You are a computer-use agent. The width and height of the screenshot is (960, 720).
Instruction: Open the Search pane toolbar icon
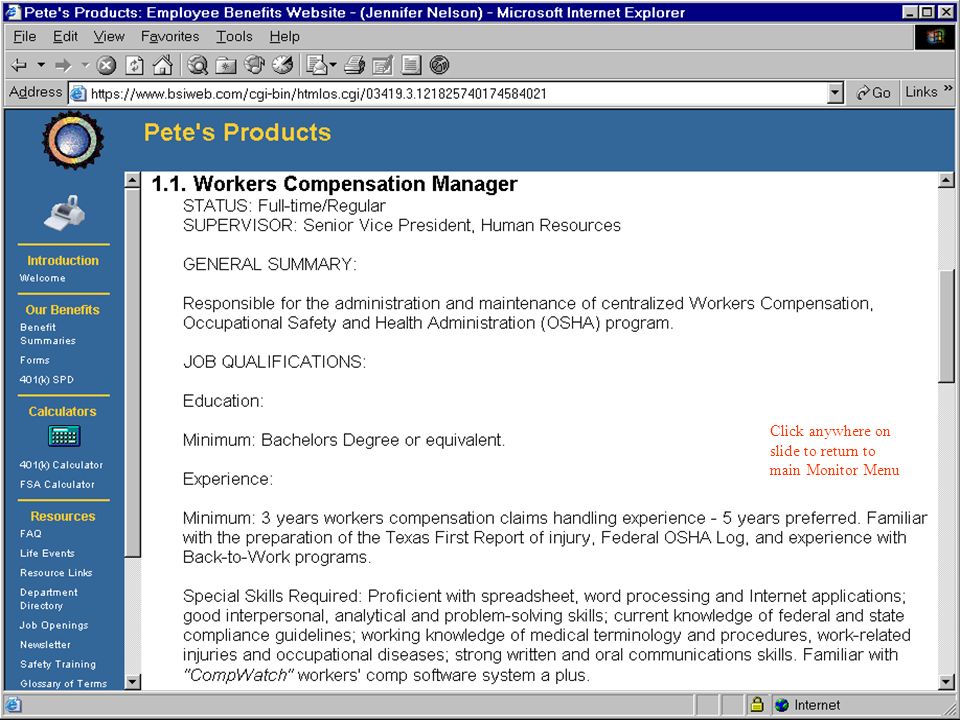(197, 65)
